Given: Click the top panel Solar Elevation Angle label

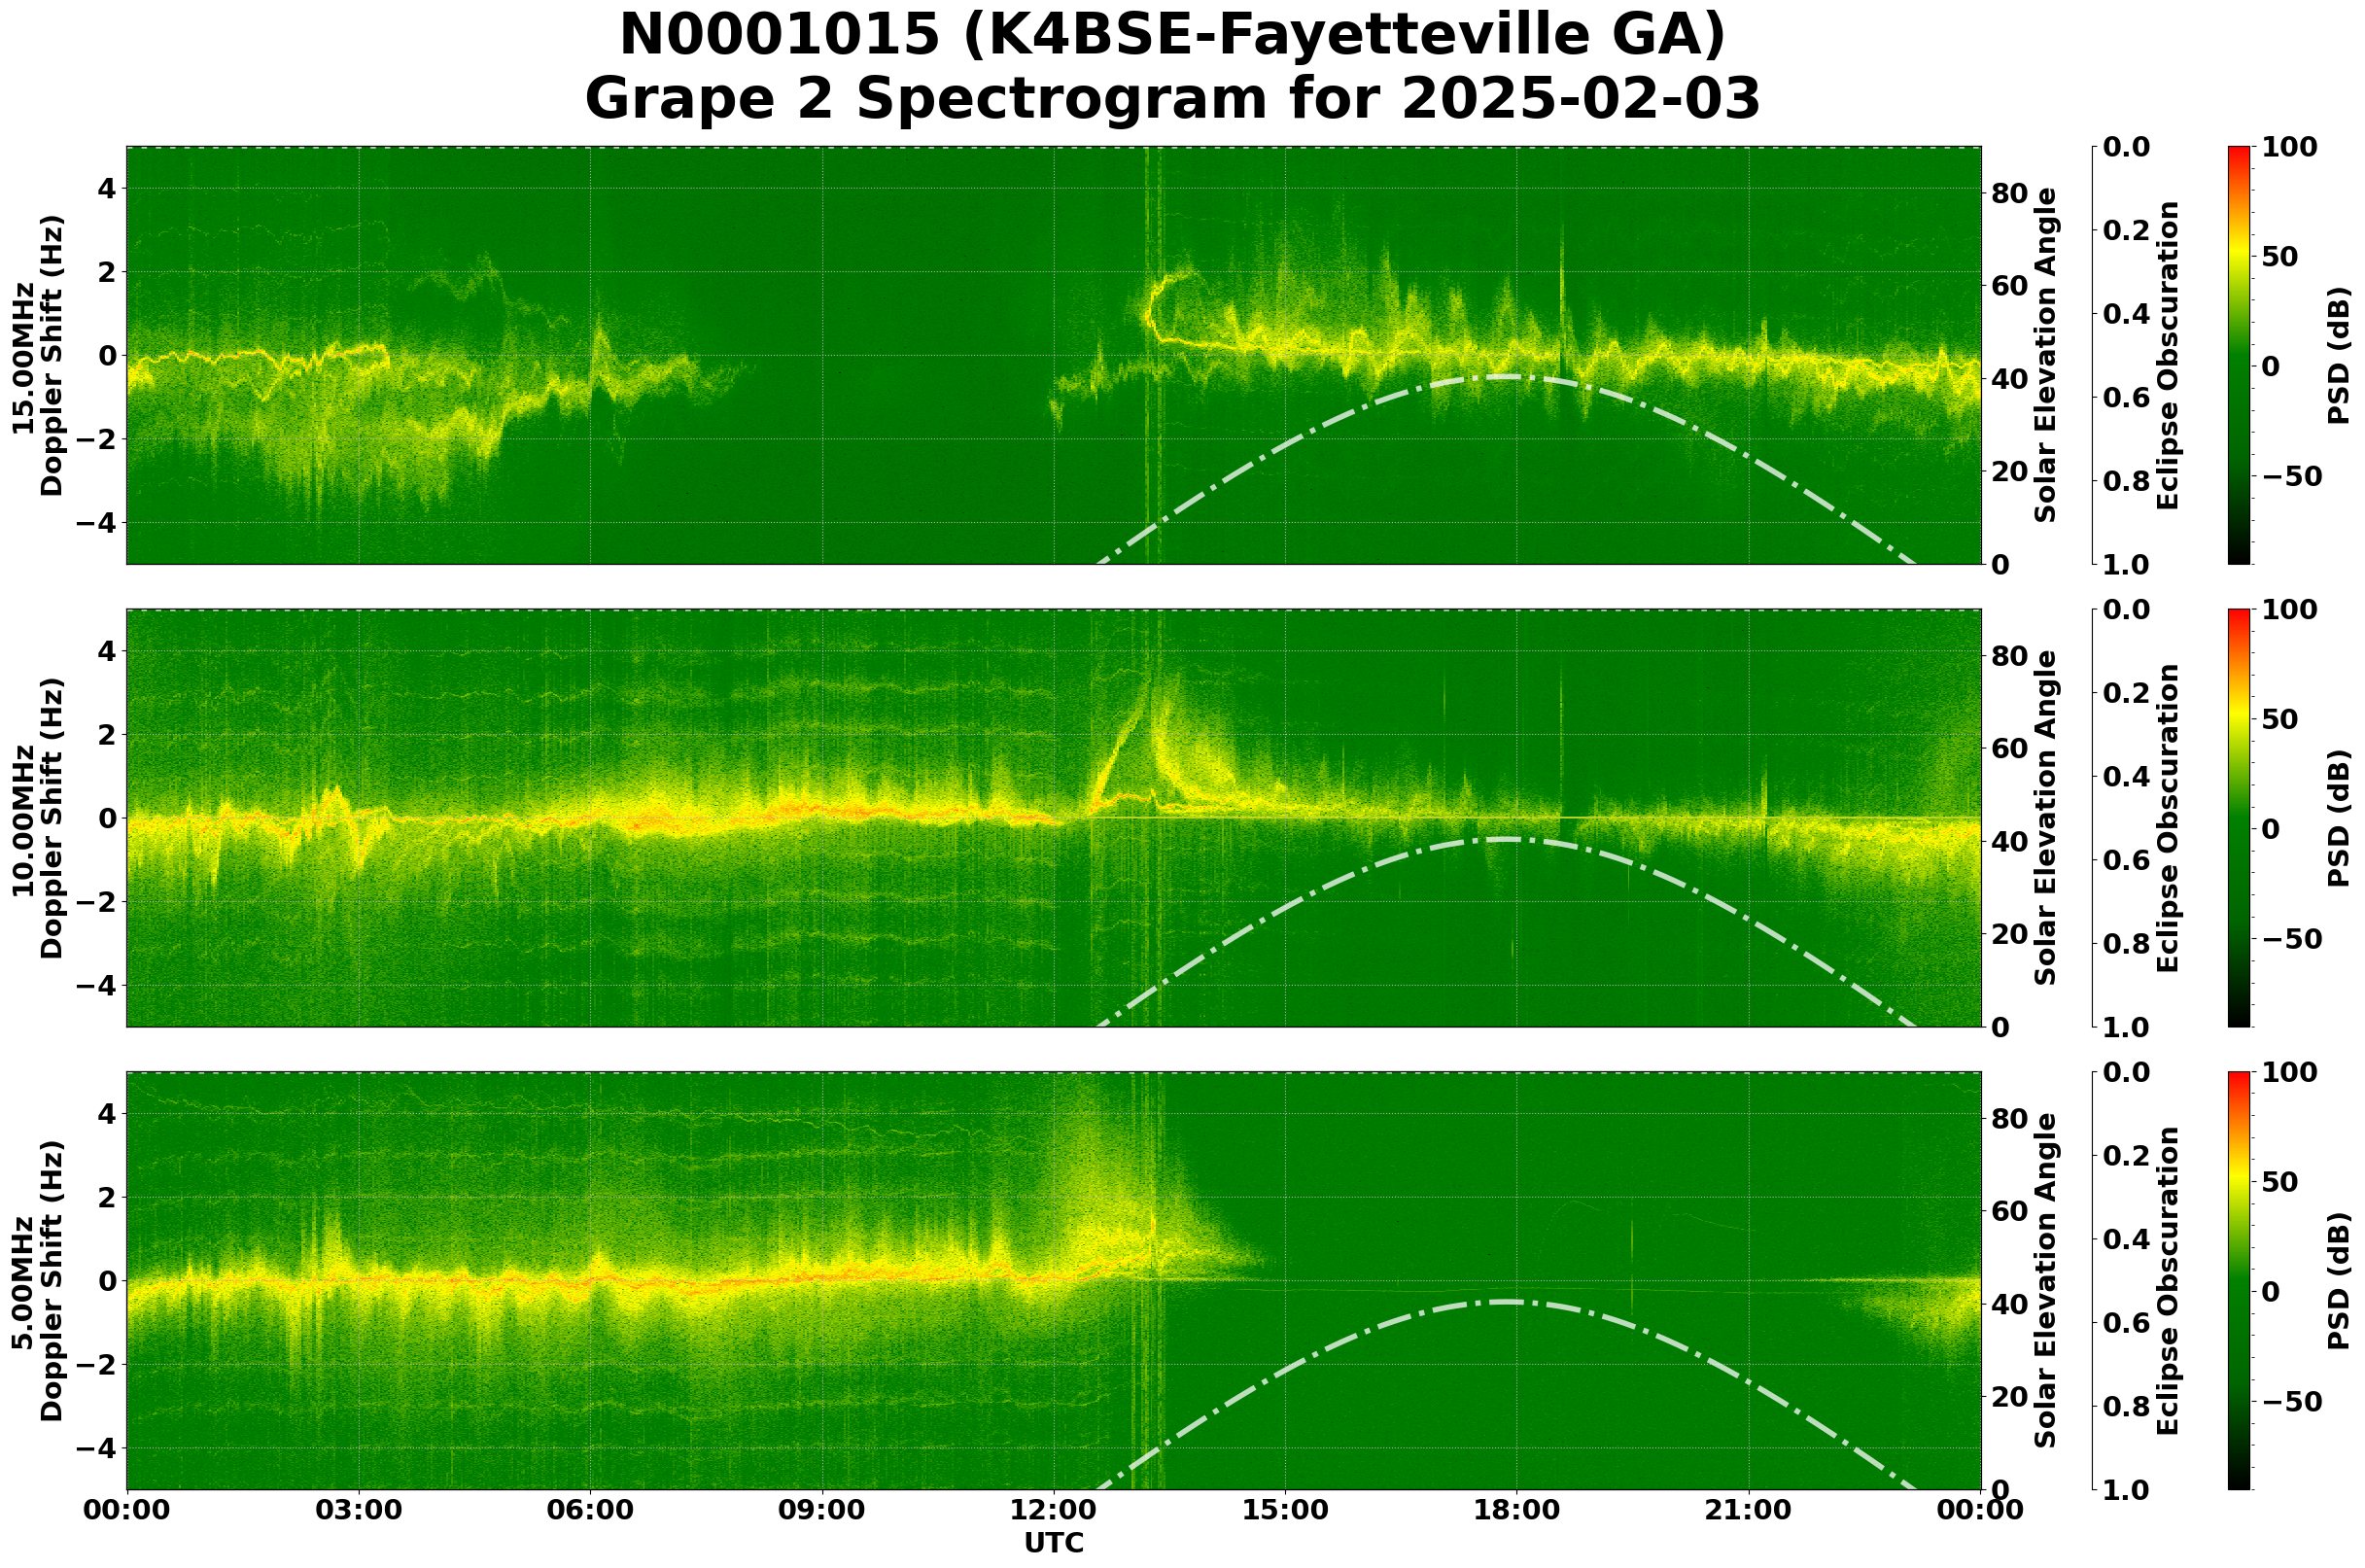Looking at the screenshot, I should click(x=2046, y=356).
